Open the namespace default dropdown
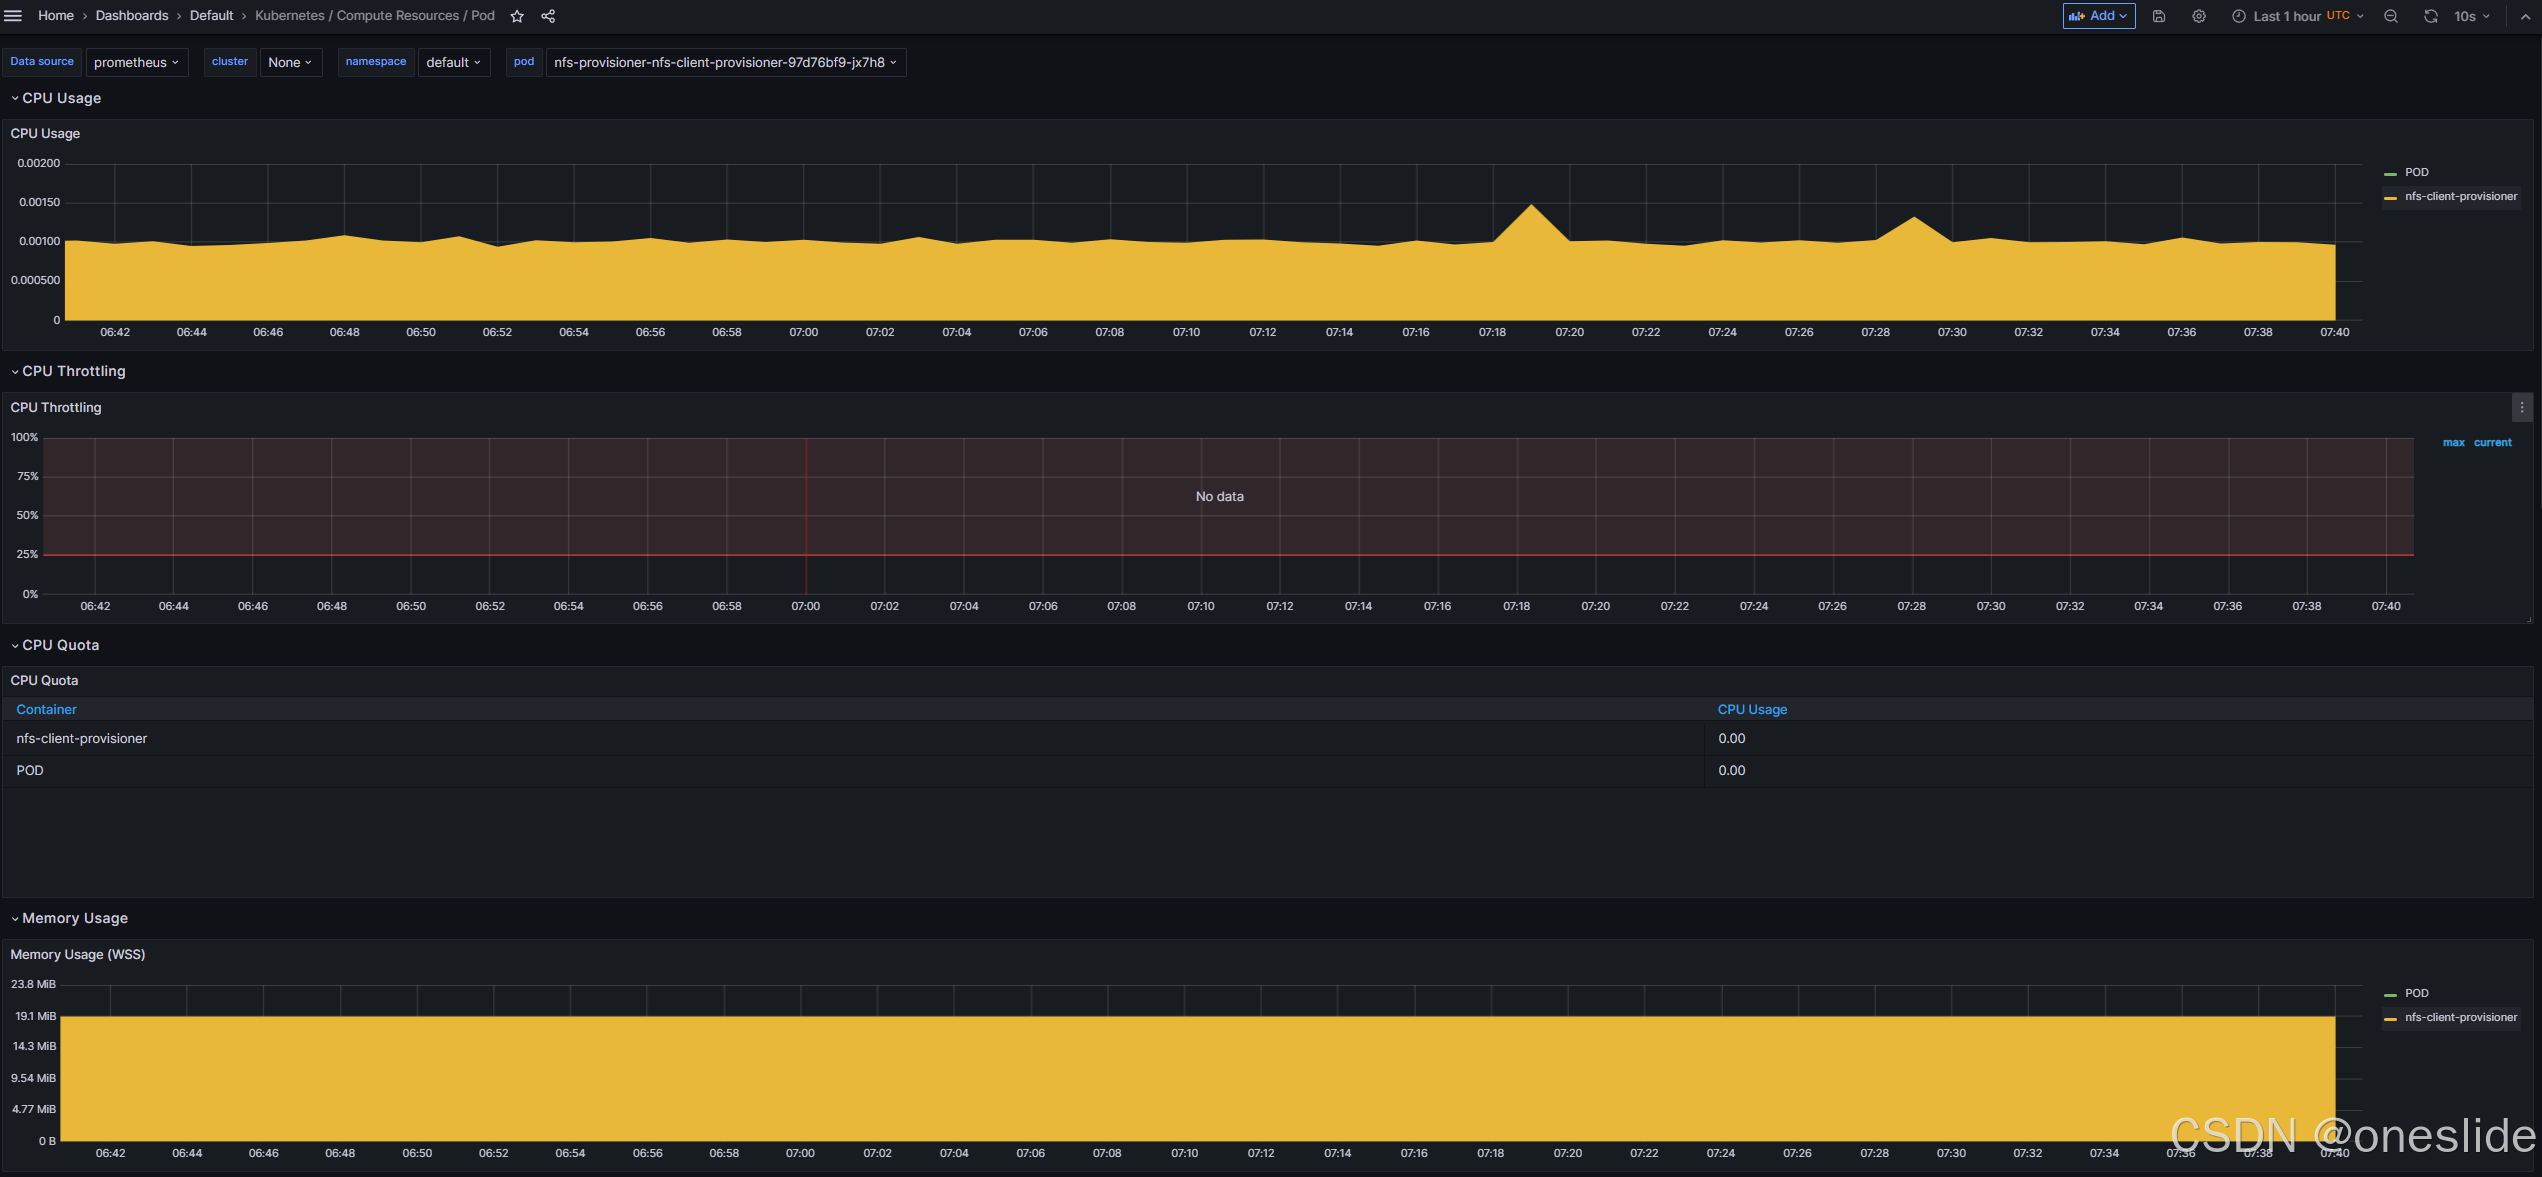The height and width of the screenshot is (1177, 2542). click(453, 62)
